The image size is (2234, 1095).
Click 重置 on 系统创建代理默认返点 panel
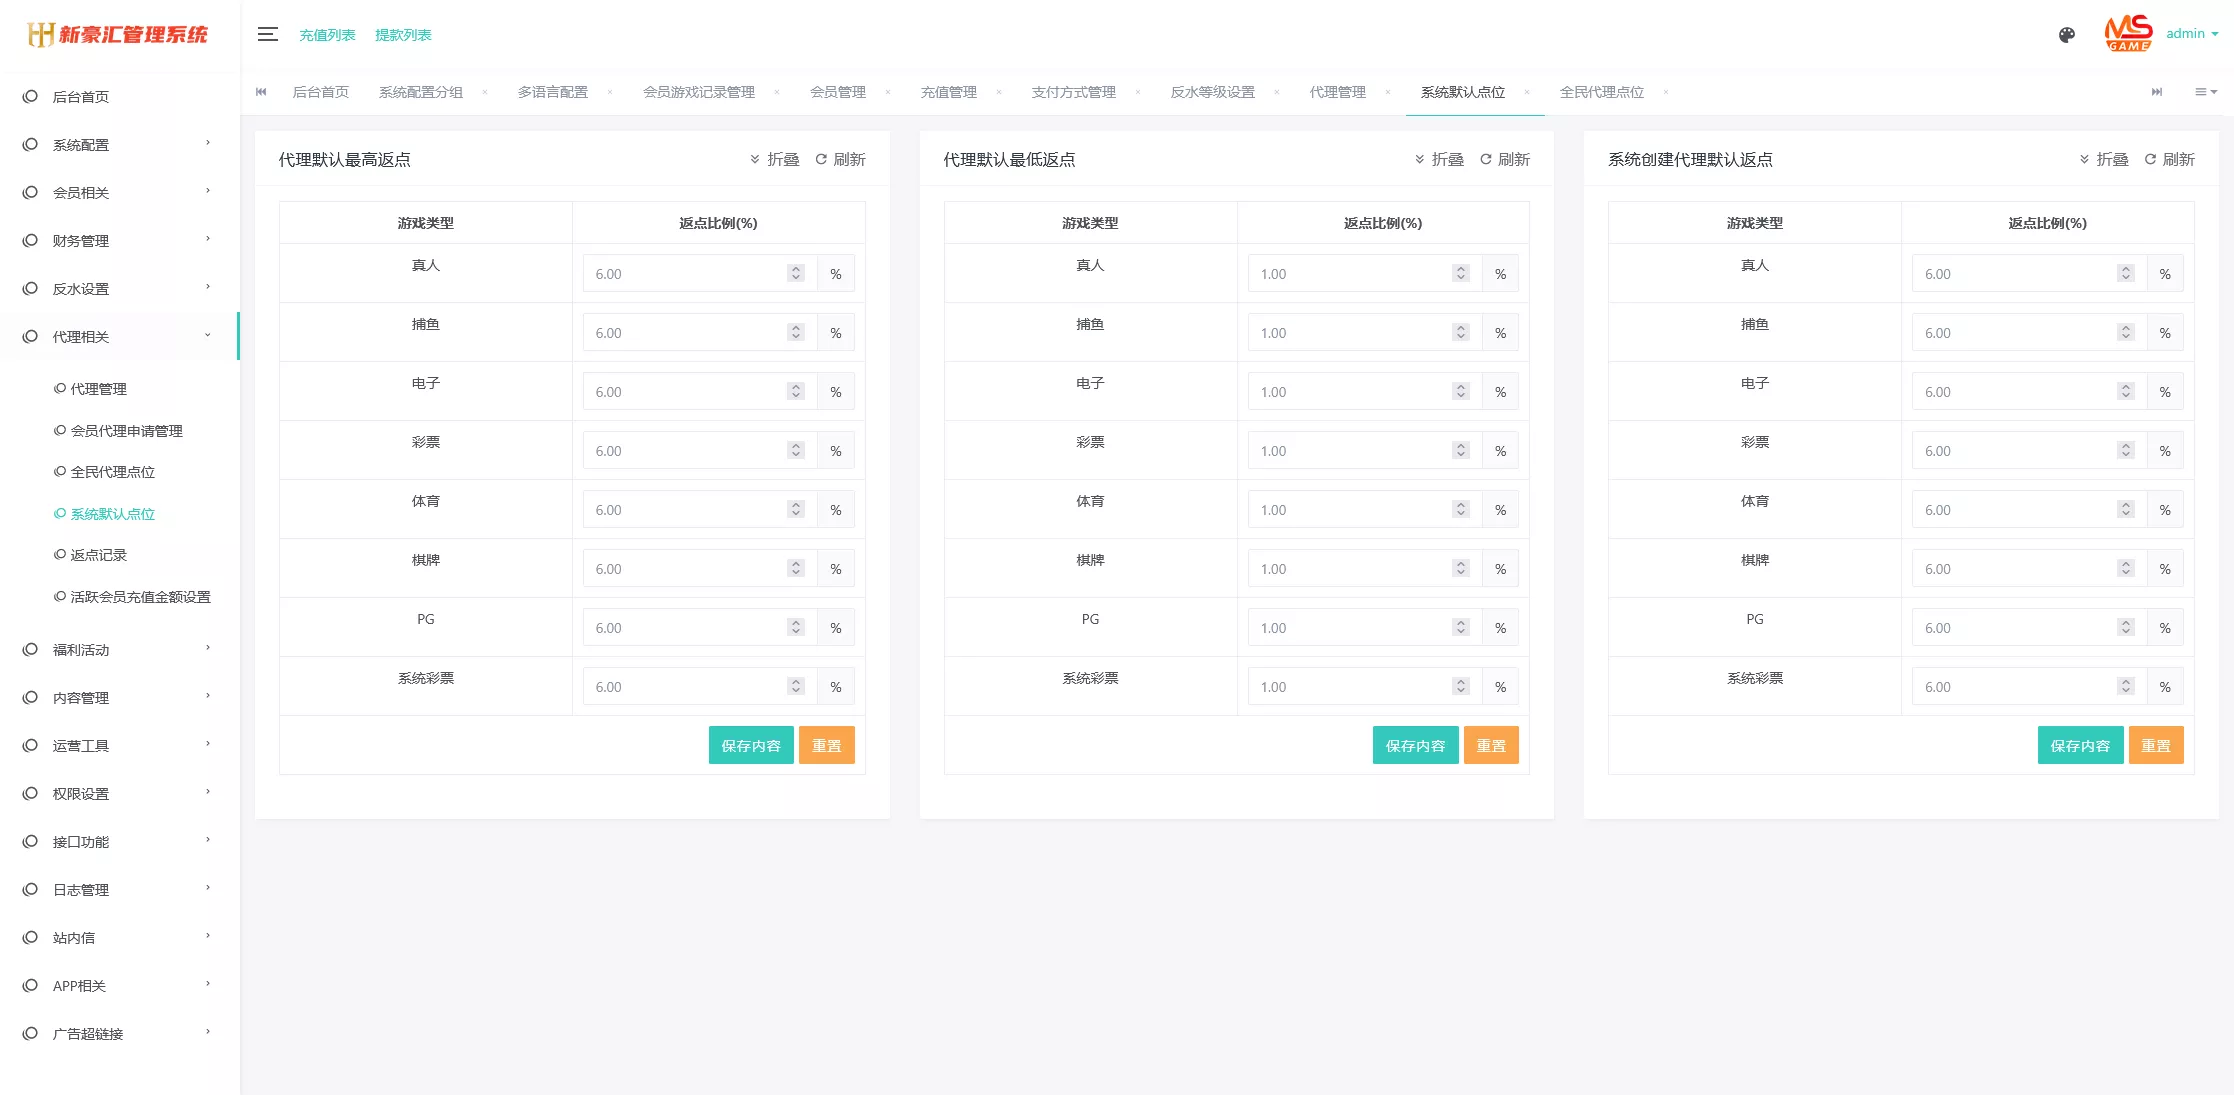[x=2156, y=744]
